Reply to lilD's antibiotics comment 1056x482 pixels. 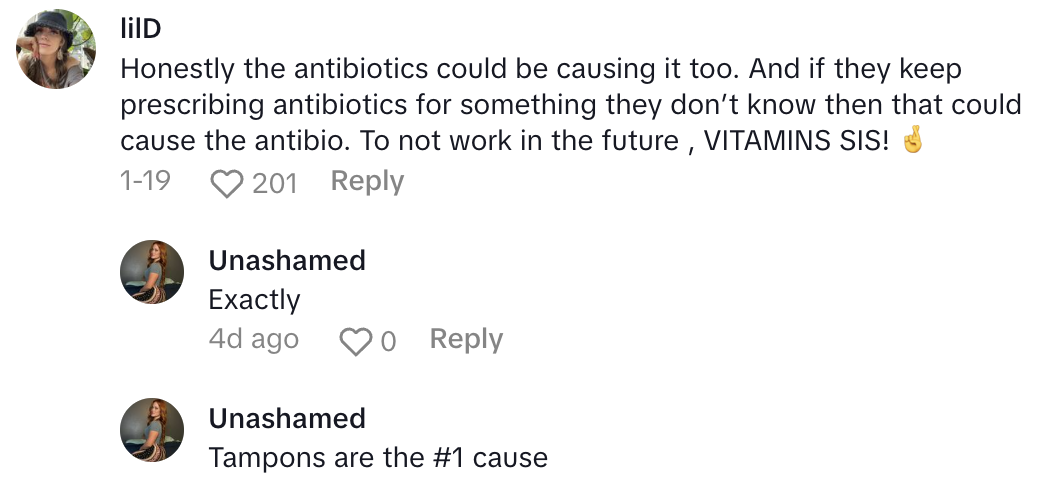pyautogui.click(x=367, y=182)
